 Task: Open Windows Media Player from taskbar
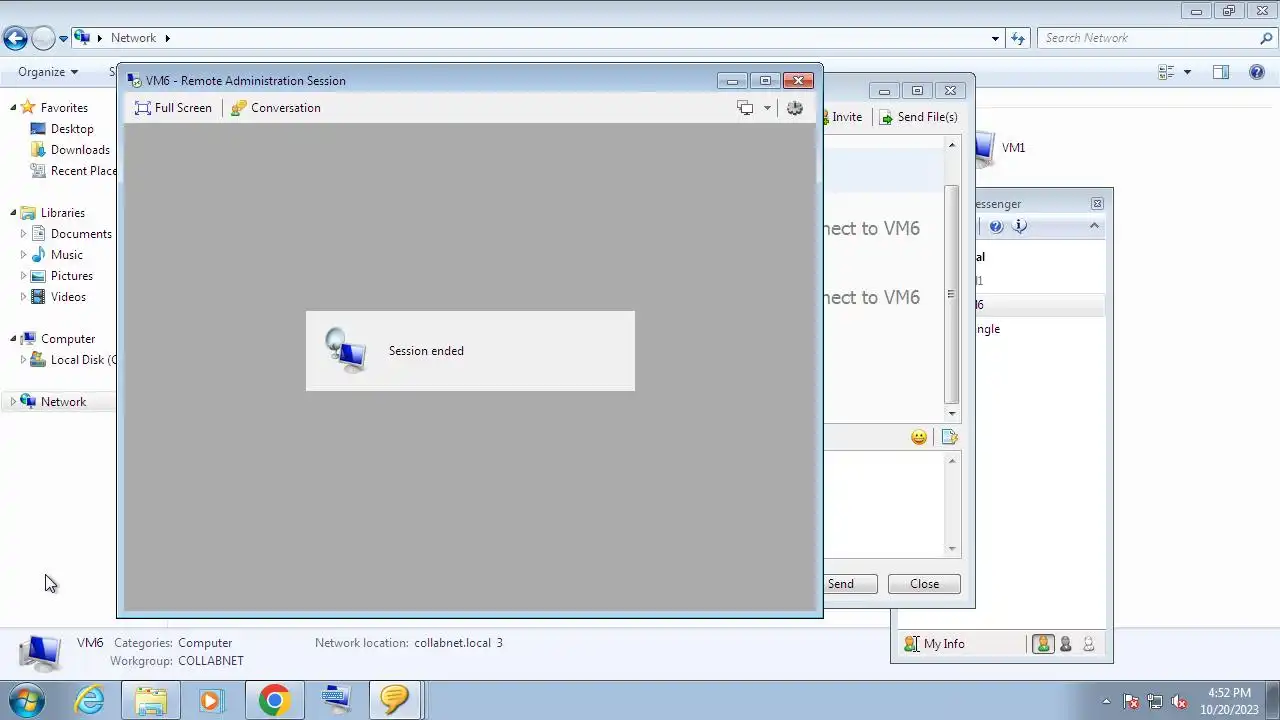pyautogui.click(x=211, y=700)
